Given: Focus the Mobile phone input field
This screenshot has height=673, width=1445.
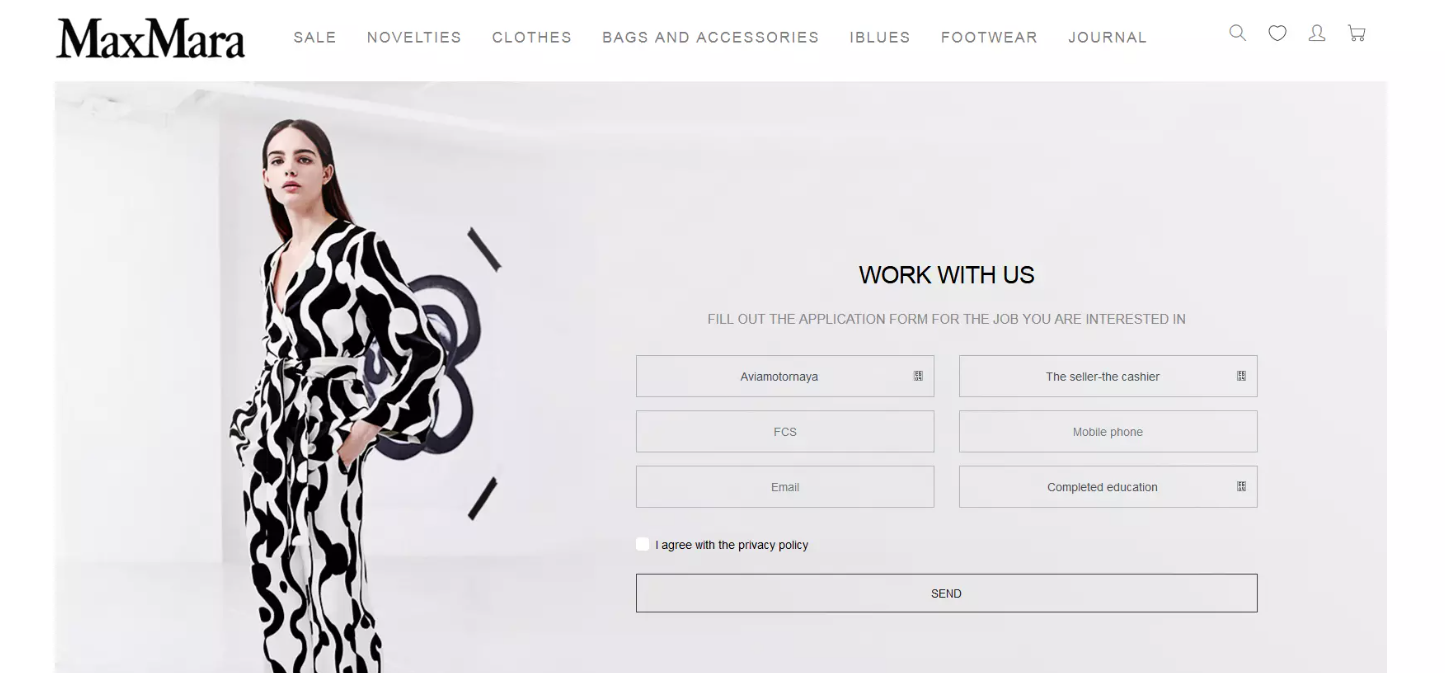Looking at the screenshot, I should pyautogui.click(x=1108, y=432).
